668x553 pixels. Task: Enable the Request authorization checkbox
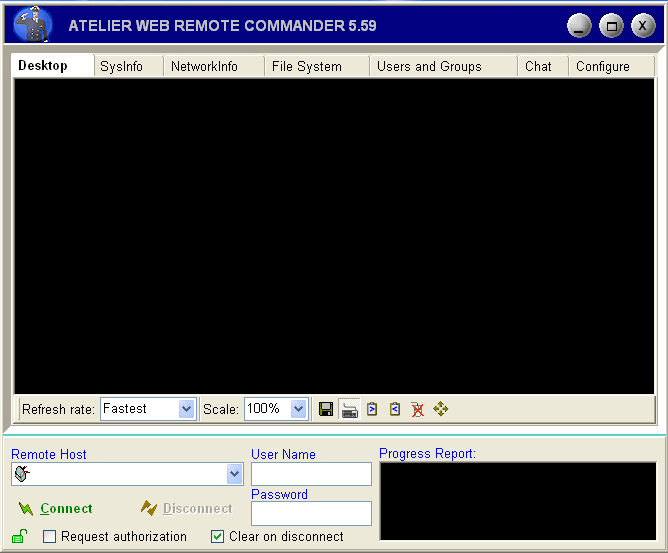click(49, 536)
